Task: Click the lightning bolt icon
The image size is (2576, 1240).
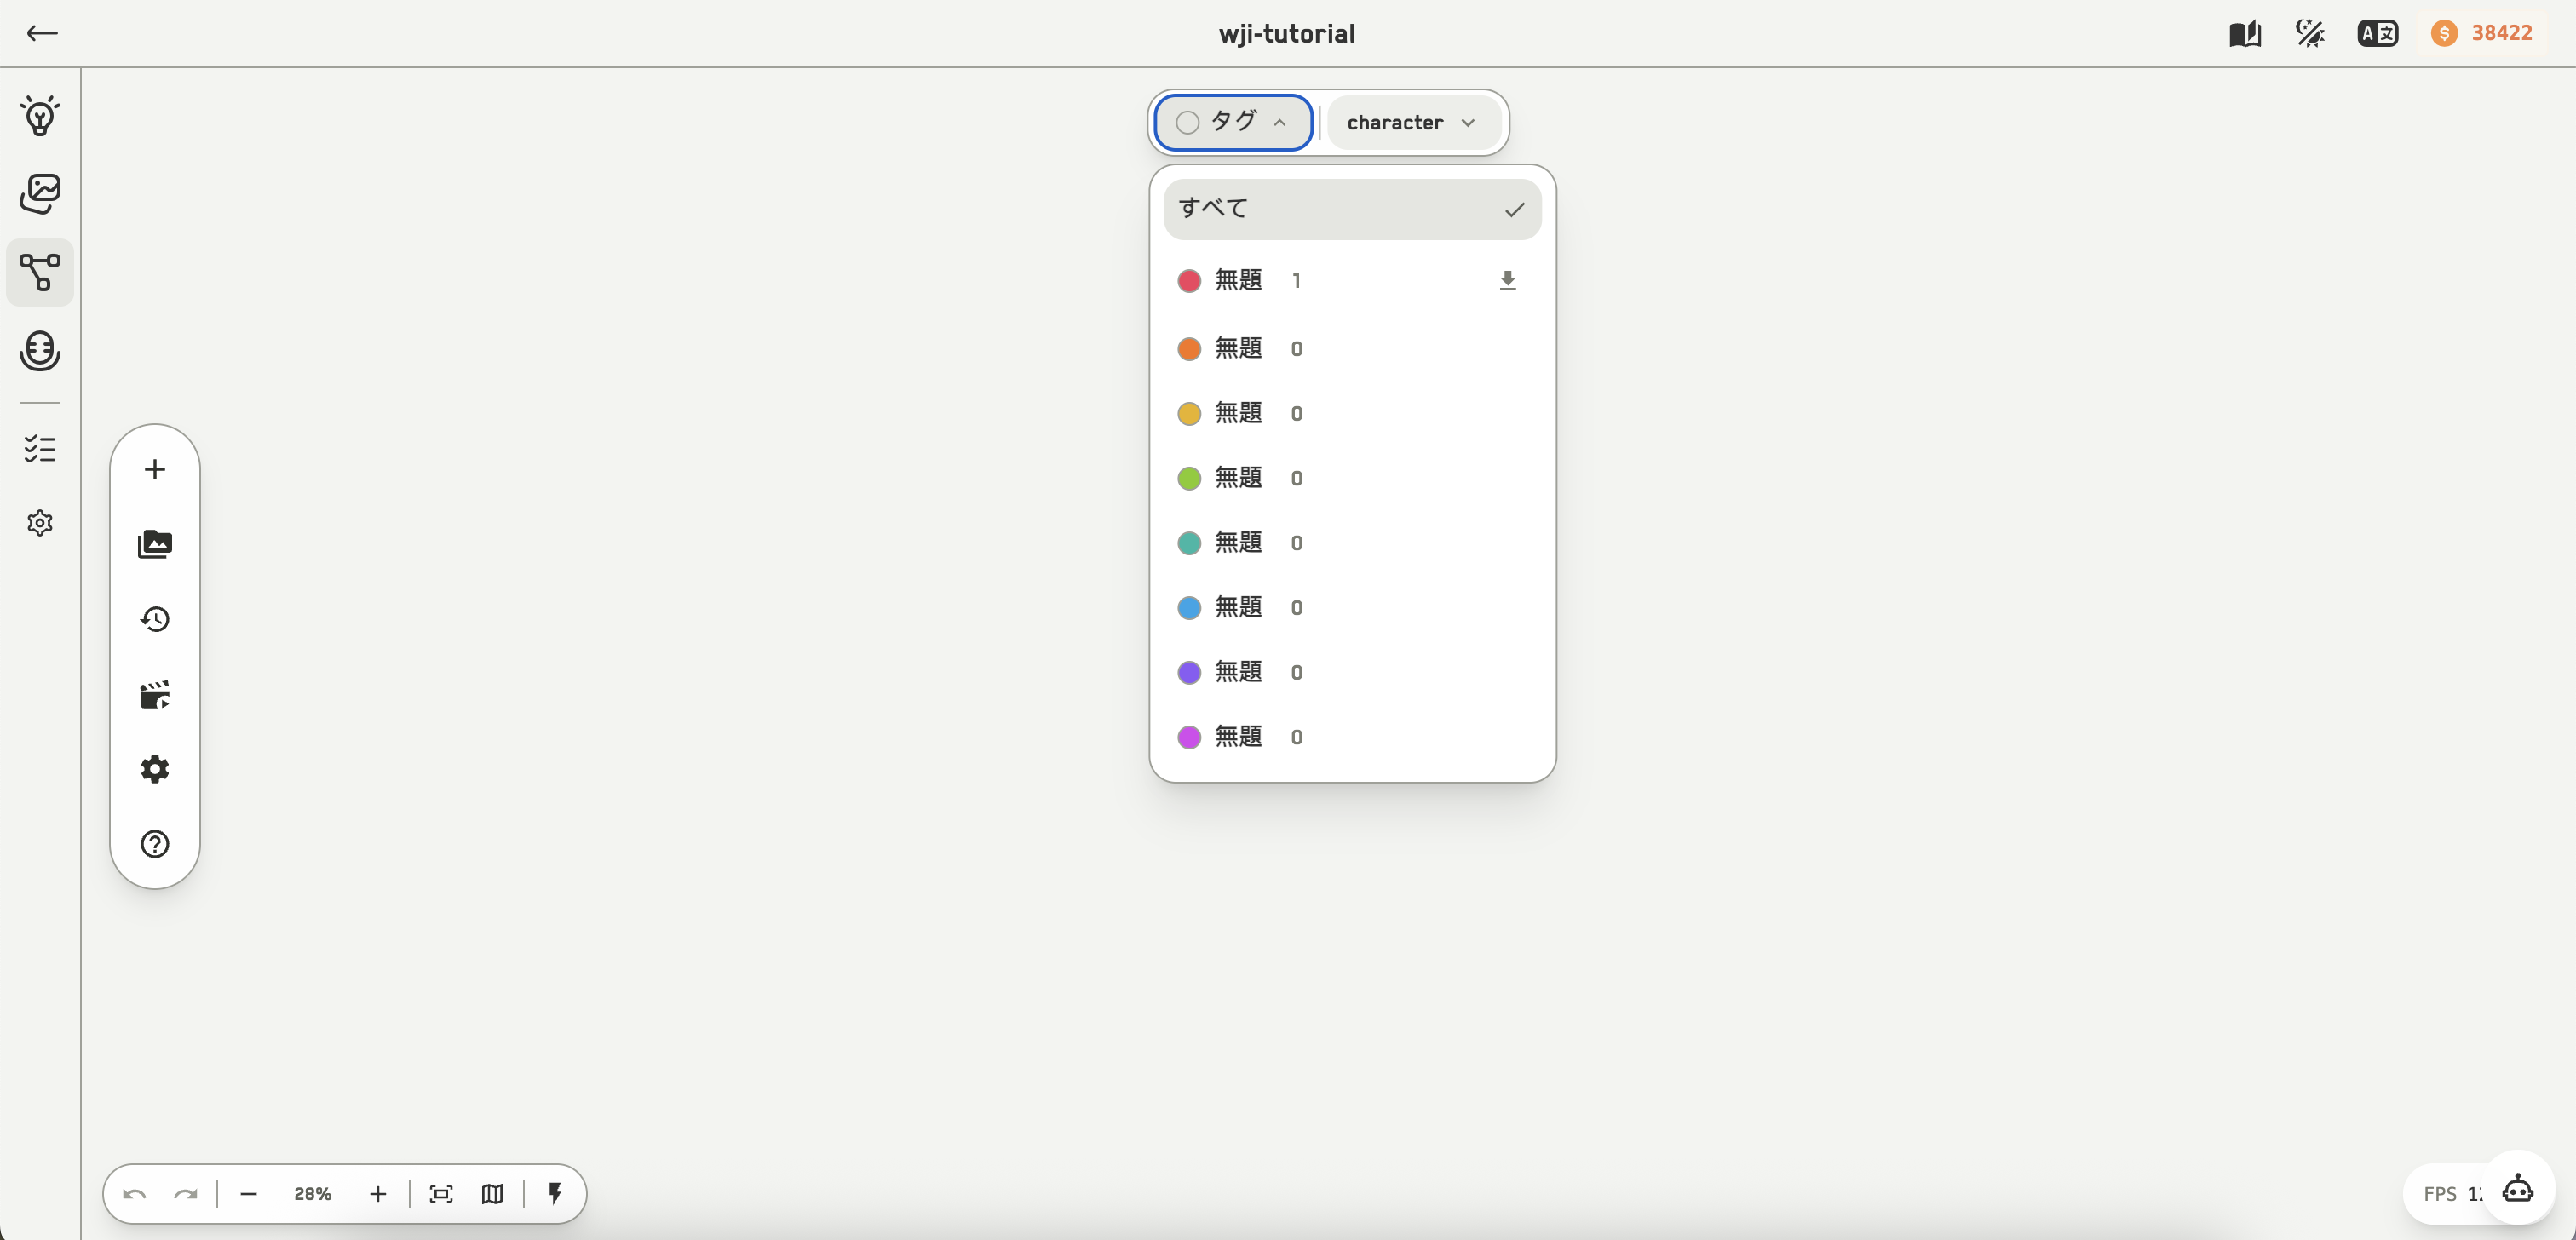Action: (x=555, y=1193)
